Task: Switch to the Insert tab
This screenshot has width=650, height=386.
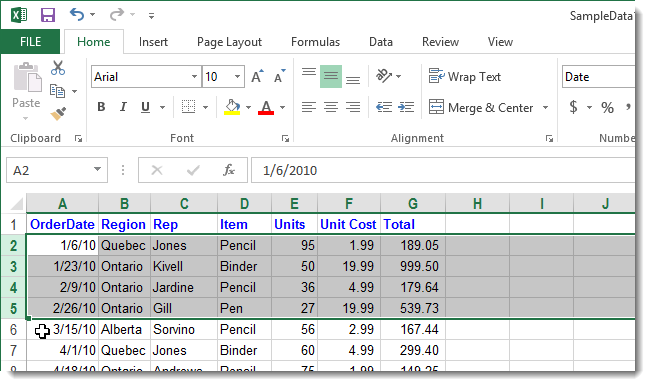Action: pyautogui.click(x=153, y=42)
